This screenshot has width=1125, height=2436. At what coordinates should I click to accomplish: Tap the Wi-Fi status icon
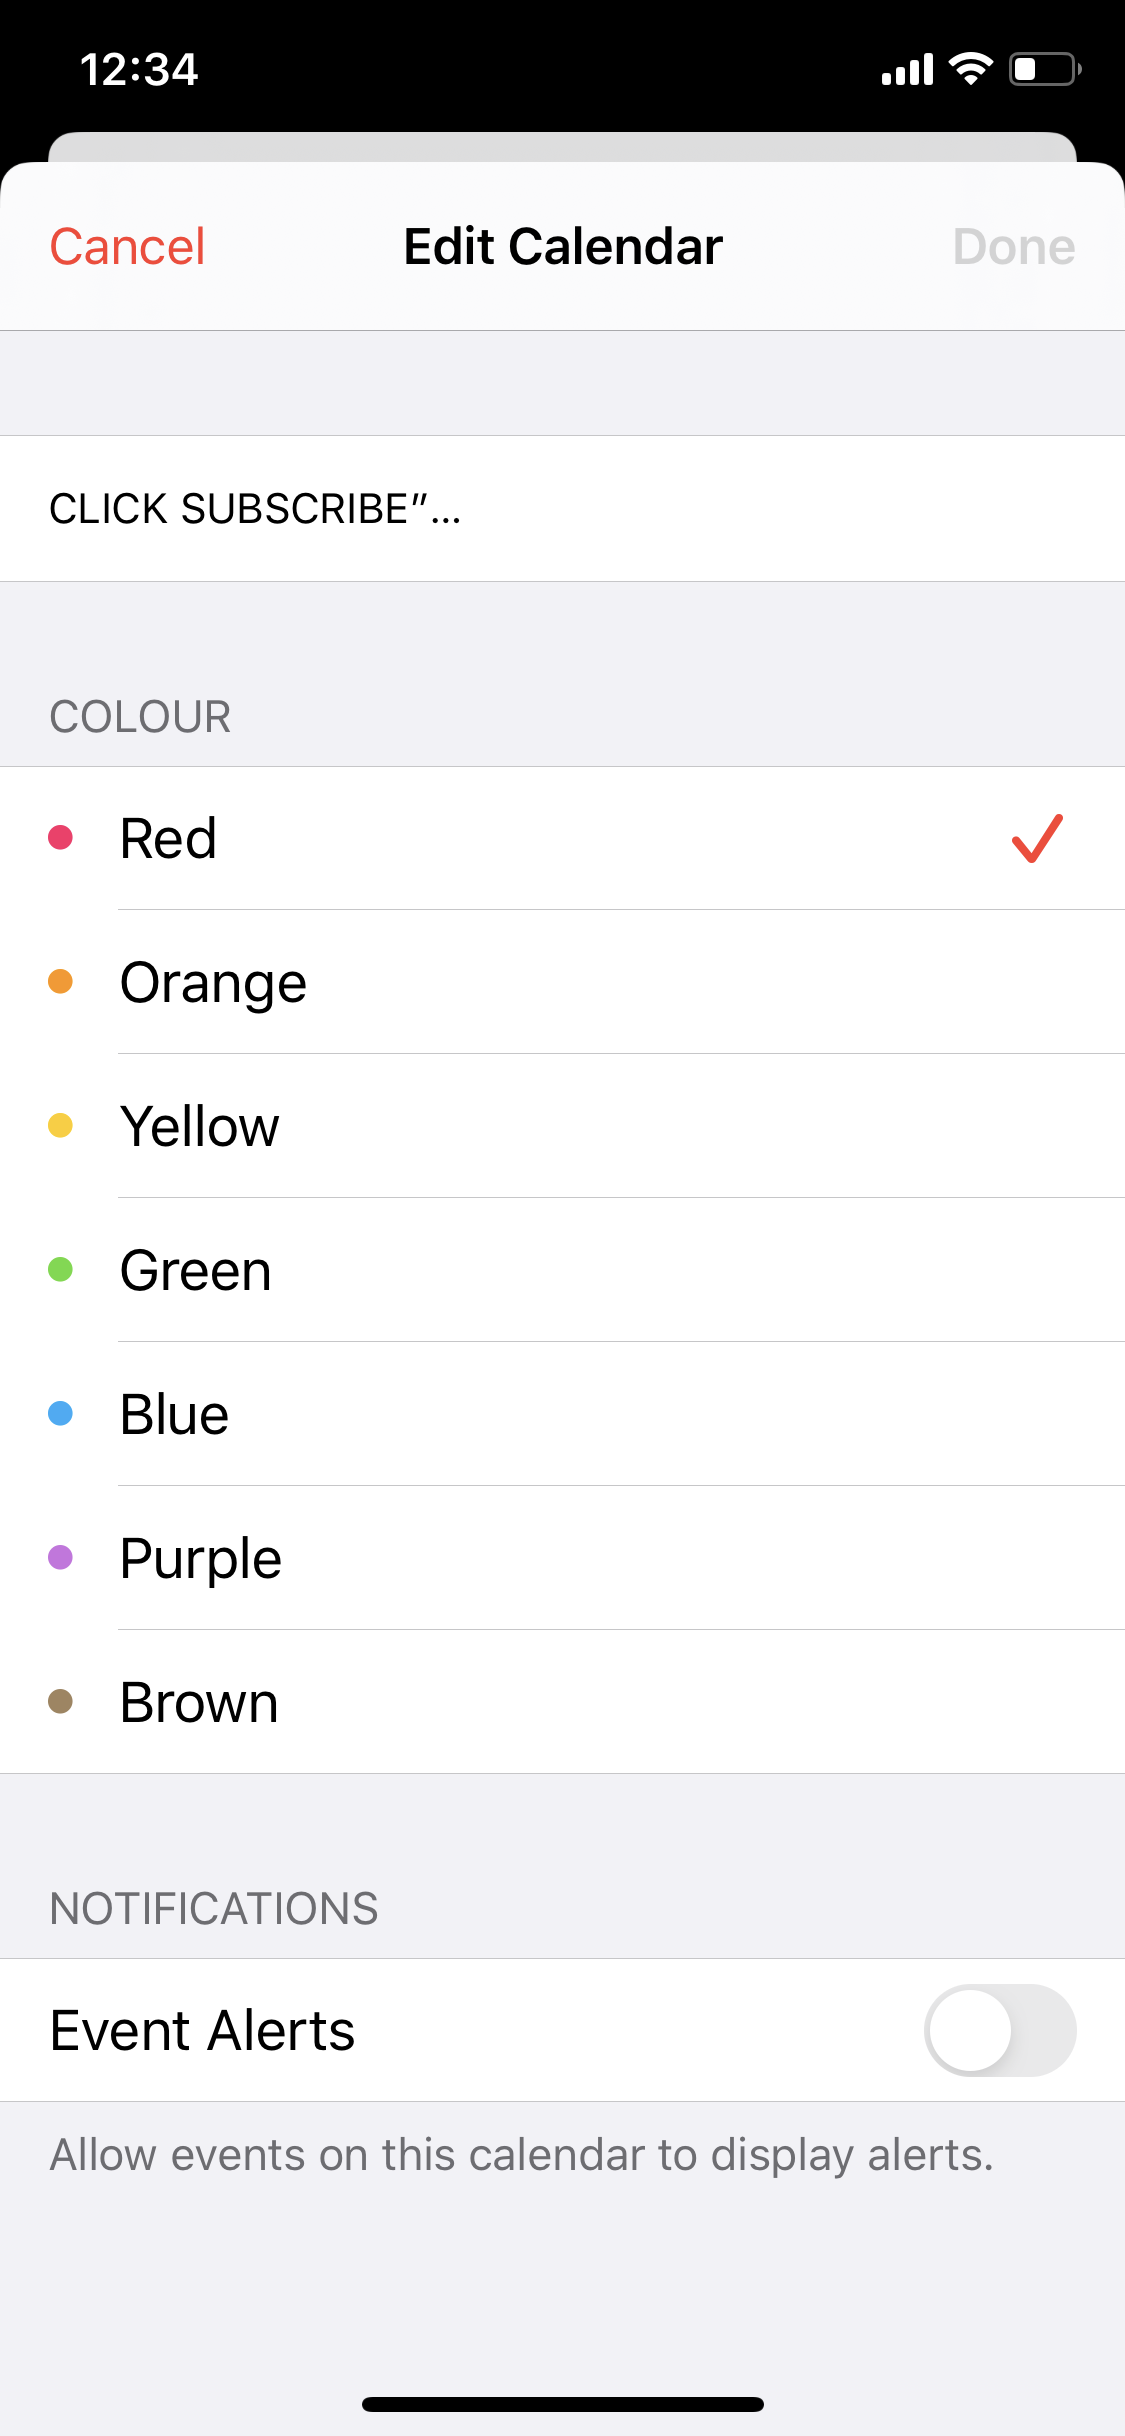[970, 69]
